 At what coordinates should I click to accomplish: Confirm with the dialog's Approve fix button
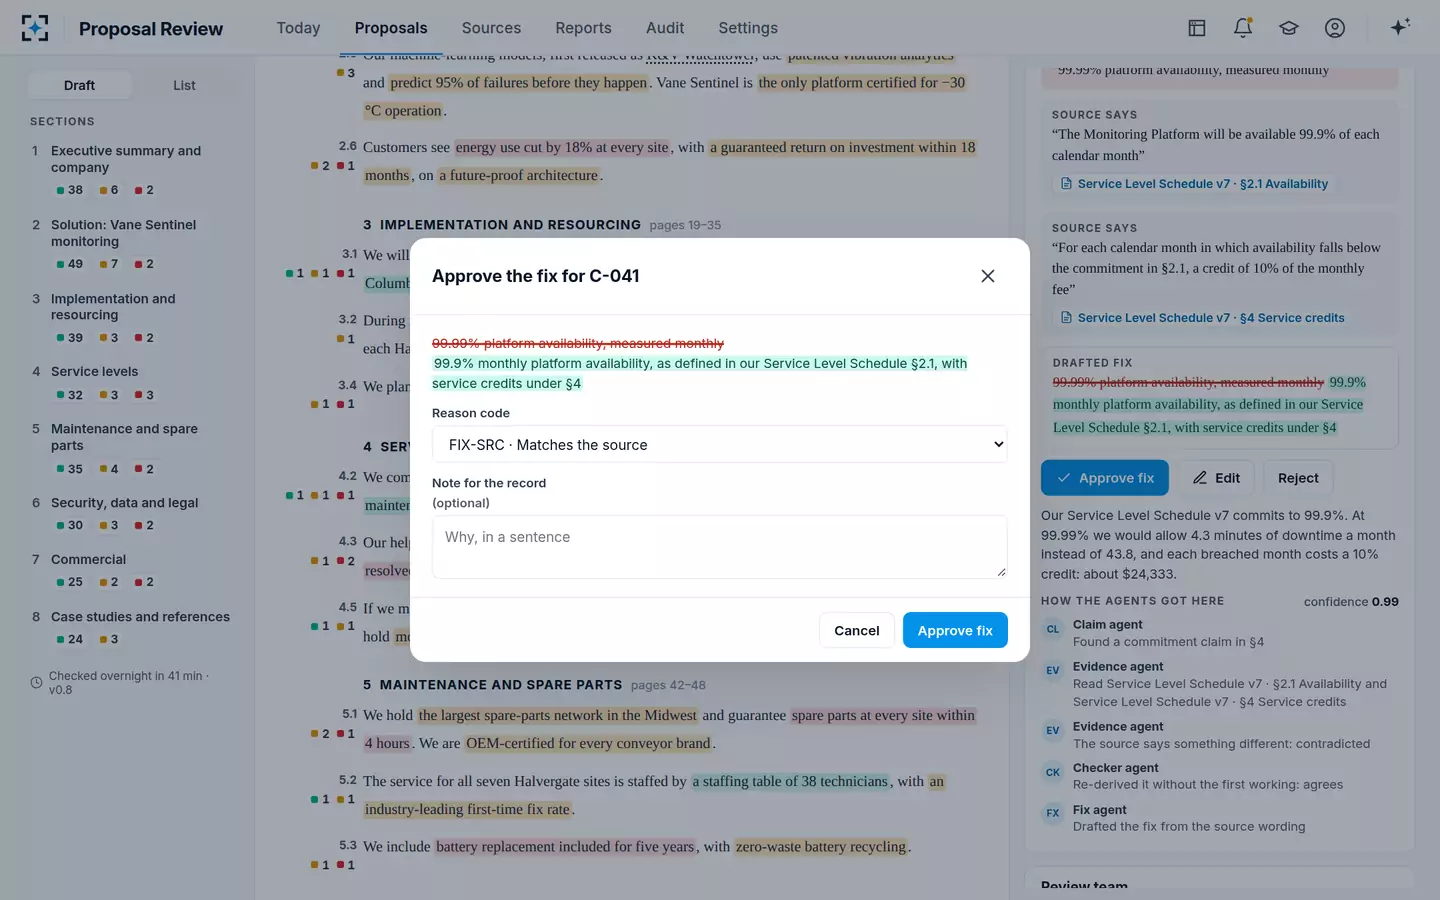(955, 631)
